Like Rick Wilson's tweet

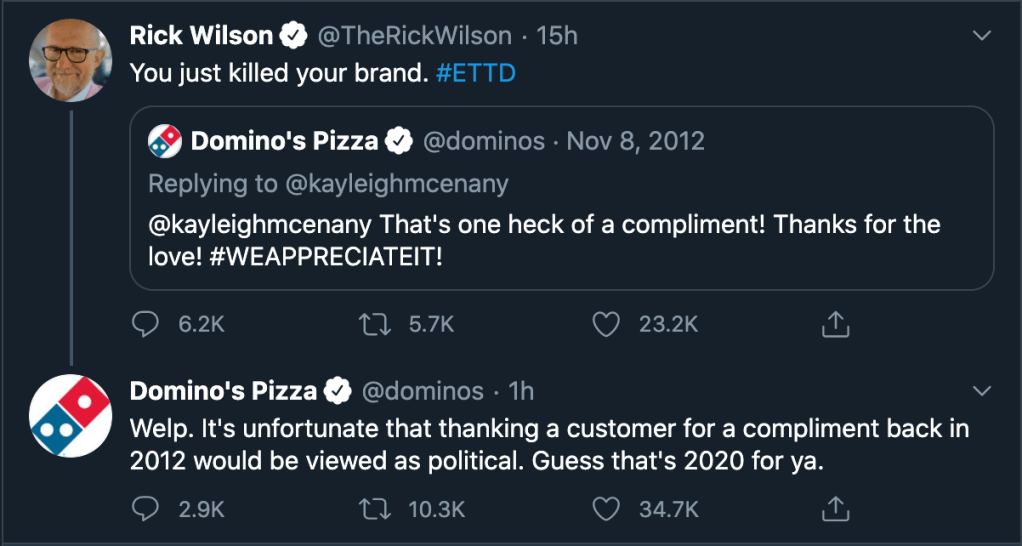pyautogui.click(x=607, y=323)
